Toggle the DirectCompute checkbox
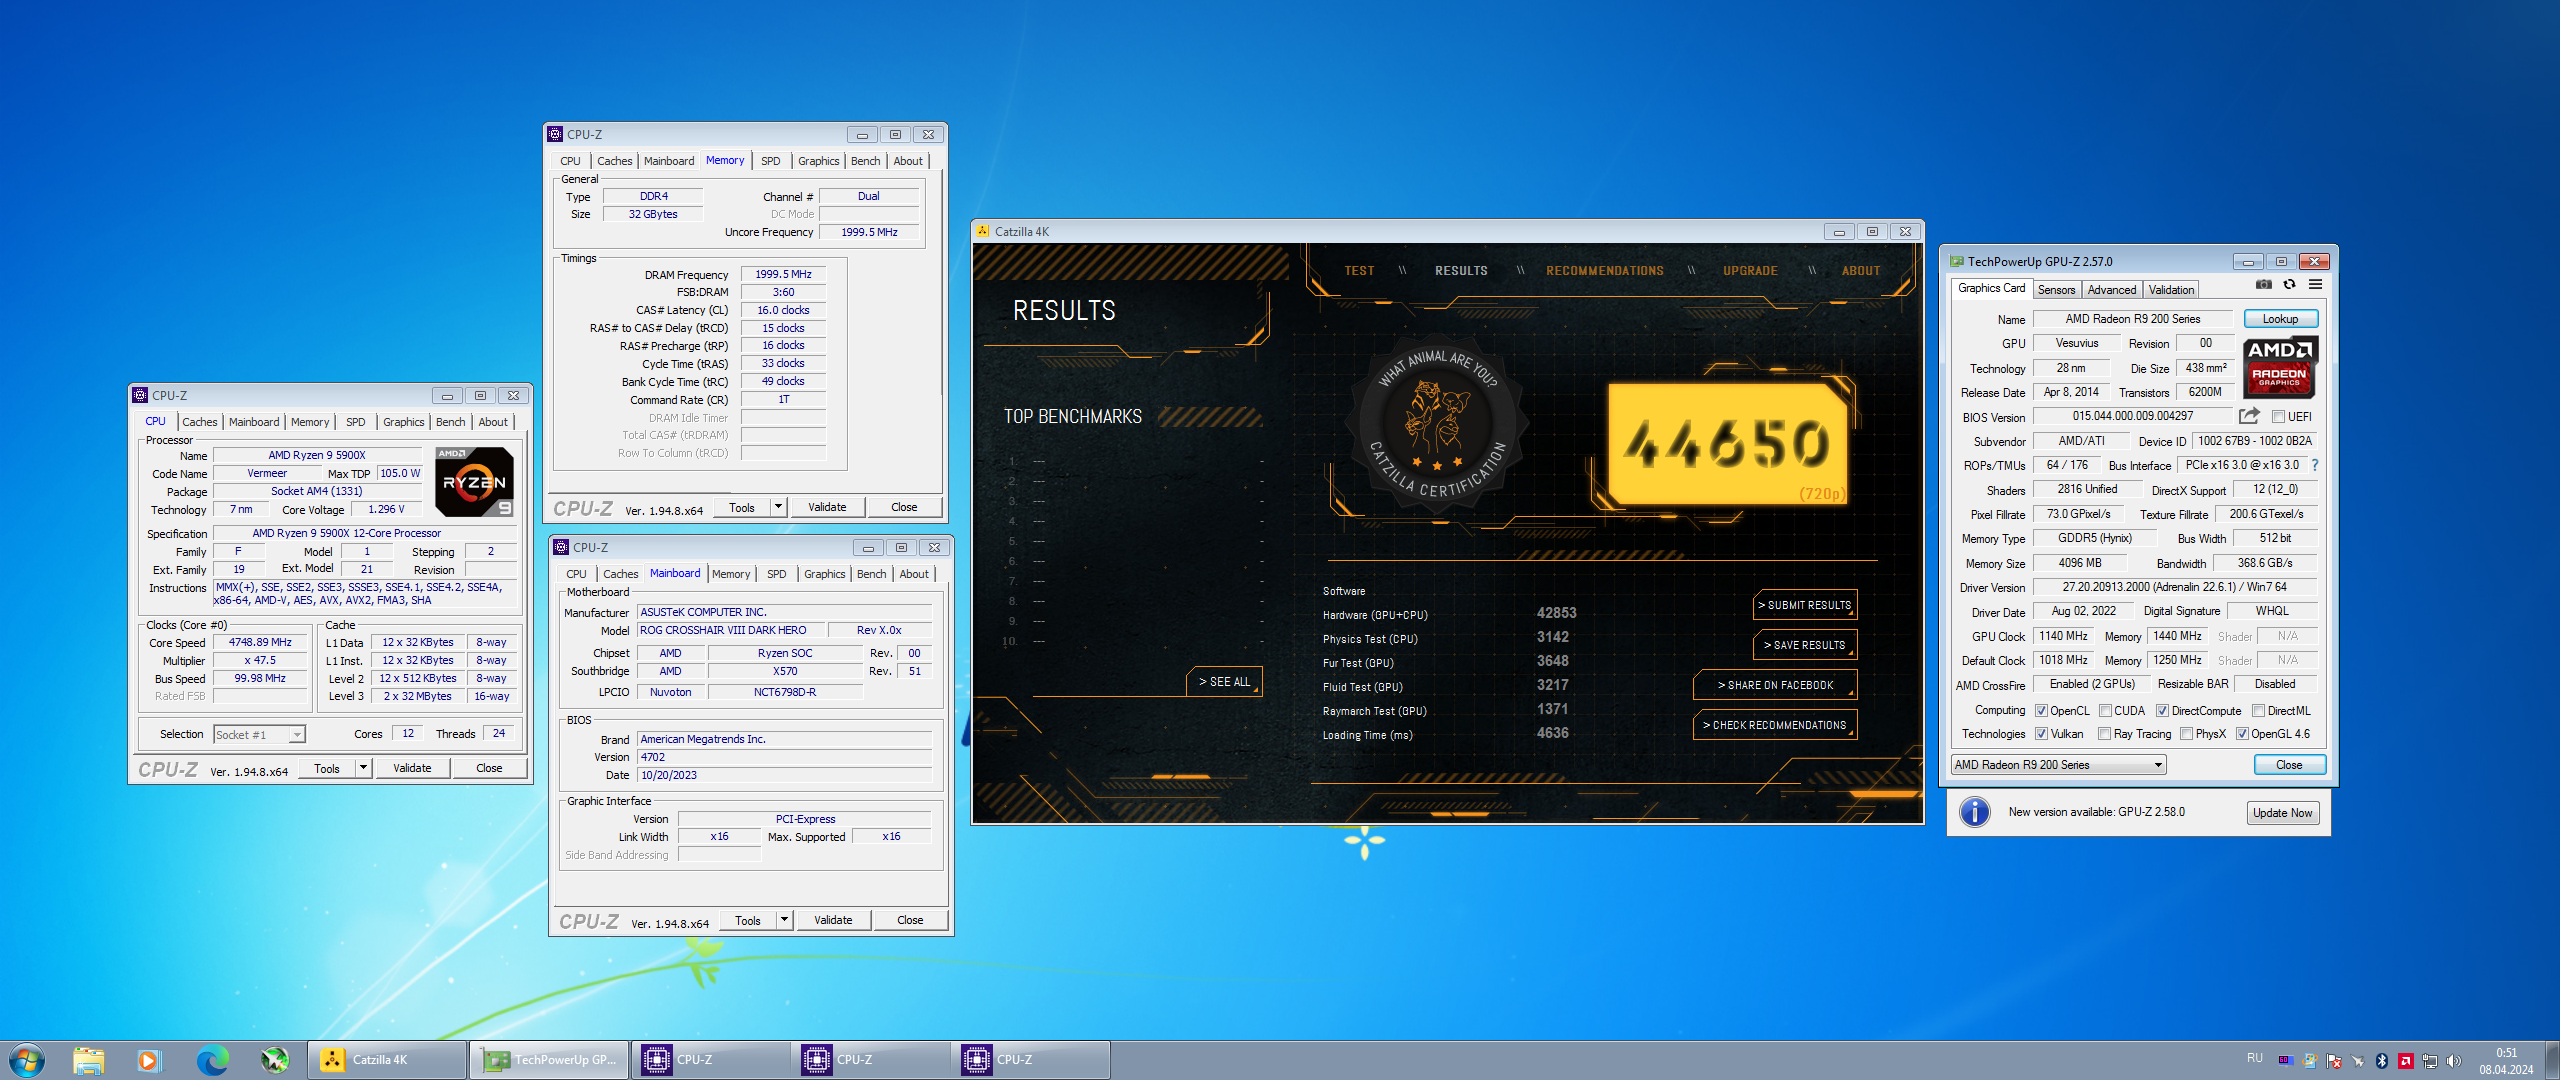Screen dimensions: 2560x1080 (2163, 711)
